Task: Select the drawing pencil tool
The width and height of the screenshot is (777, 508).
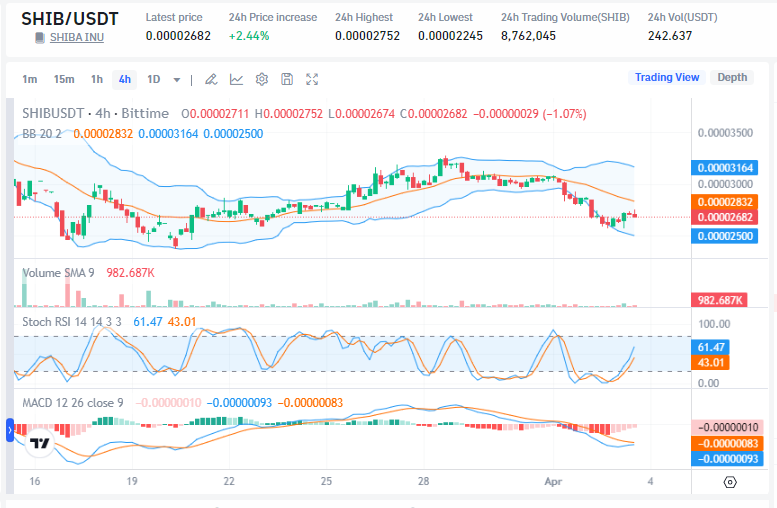Action: pyautogui.click(x=211, y=79)
